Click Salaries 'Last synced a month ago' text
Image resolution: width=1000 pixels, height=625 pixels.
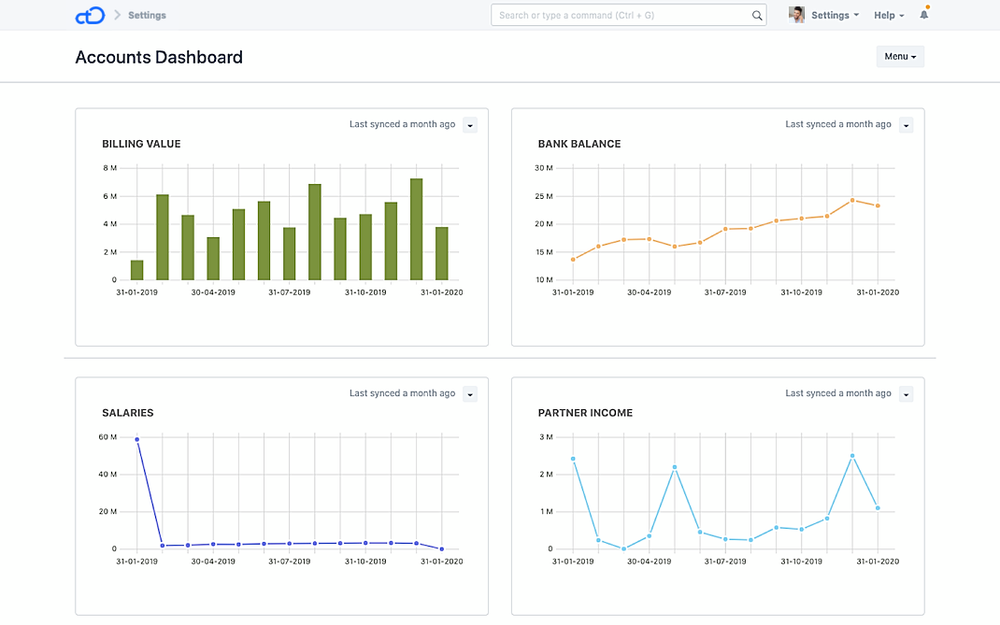click(402, 393)
